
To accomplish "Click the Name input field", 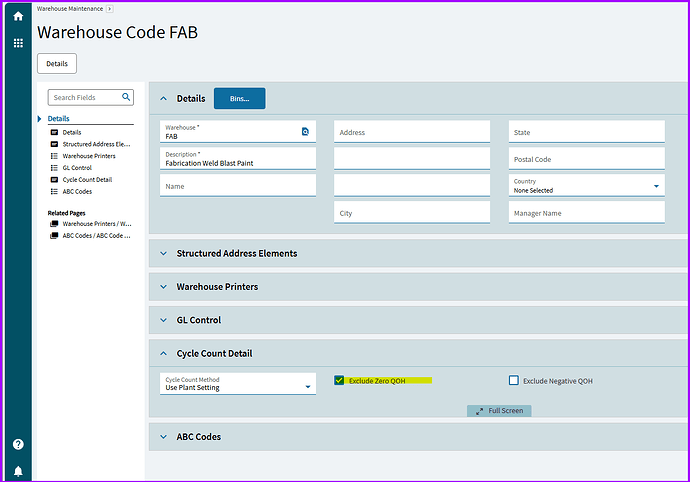I will 238,186.
